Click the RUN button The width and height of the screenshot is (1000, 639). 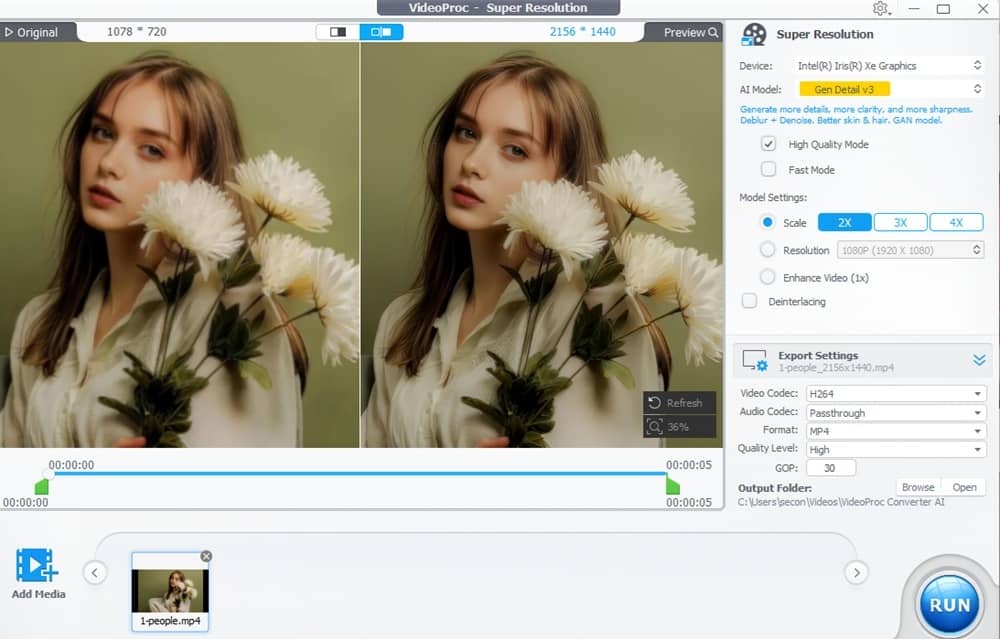point(948,602)
